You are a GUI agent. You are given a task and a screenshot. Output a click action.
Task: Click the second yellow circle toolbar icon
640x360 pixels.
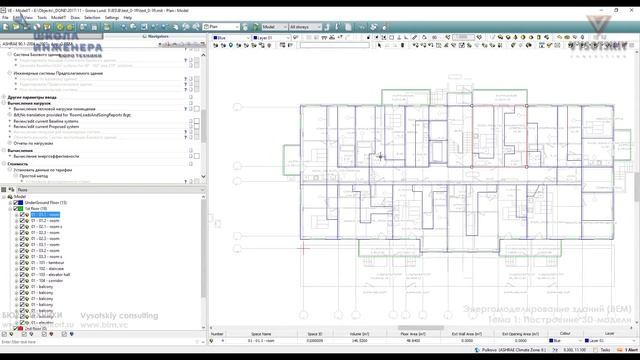[70, 27]
